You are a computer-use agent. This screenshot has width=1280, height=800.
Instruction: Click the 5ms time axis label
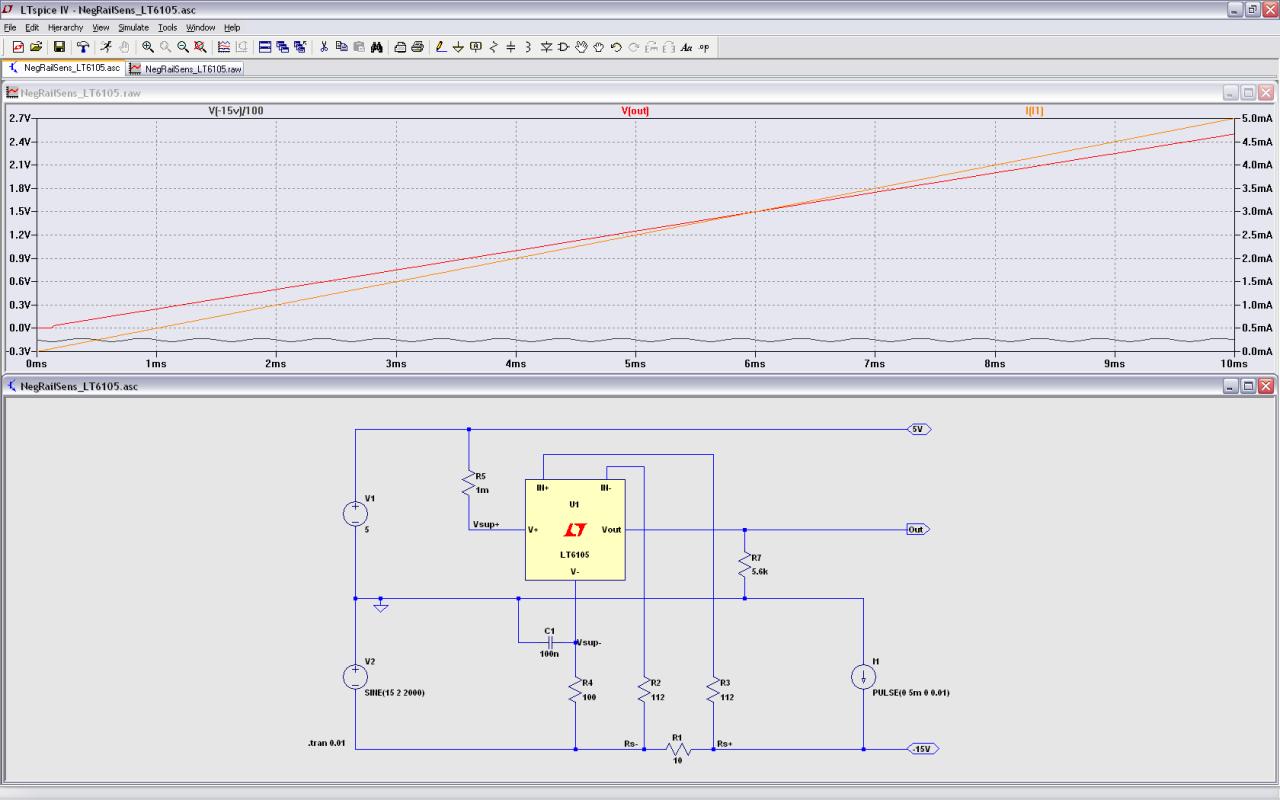(x=635, y=364)
